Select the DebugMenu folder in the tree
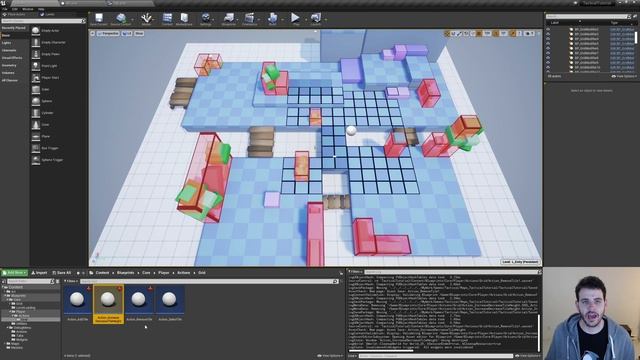The width and height of the screenshot is (640, 360). [22, 328]
